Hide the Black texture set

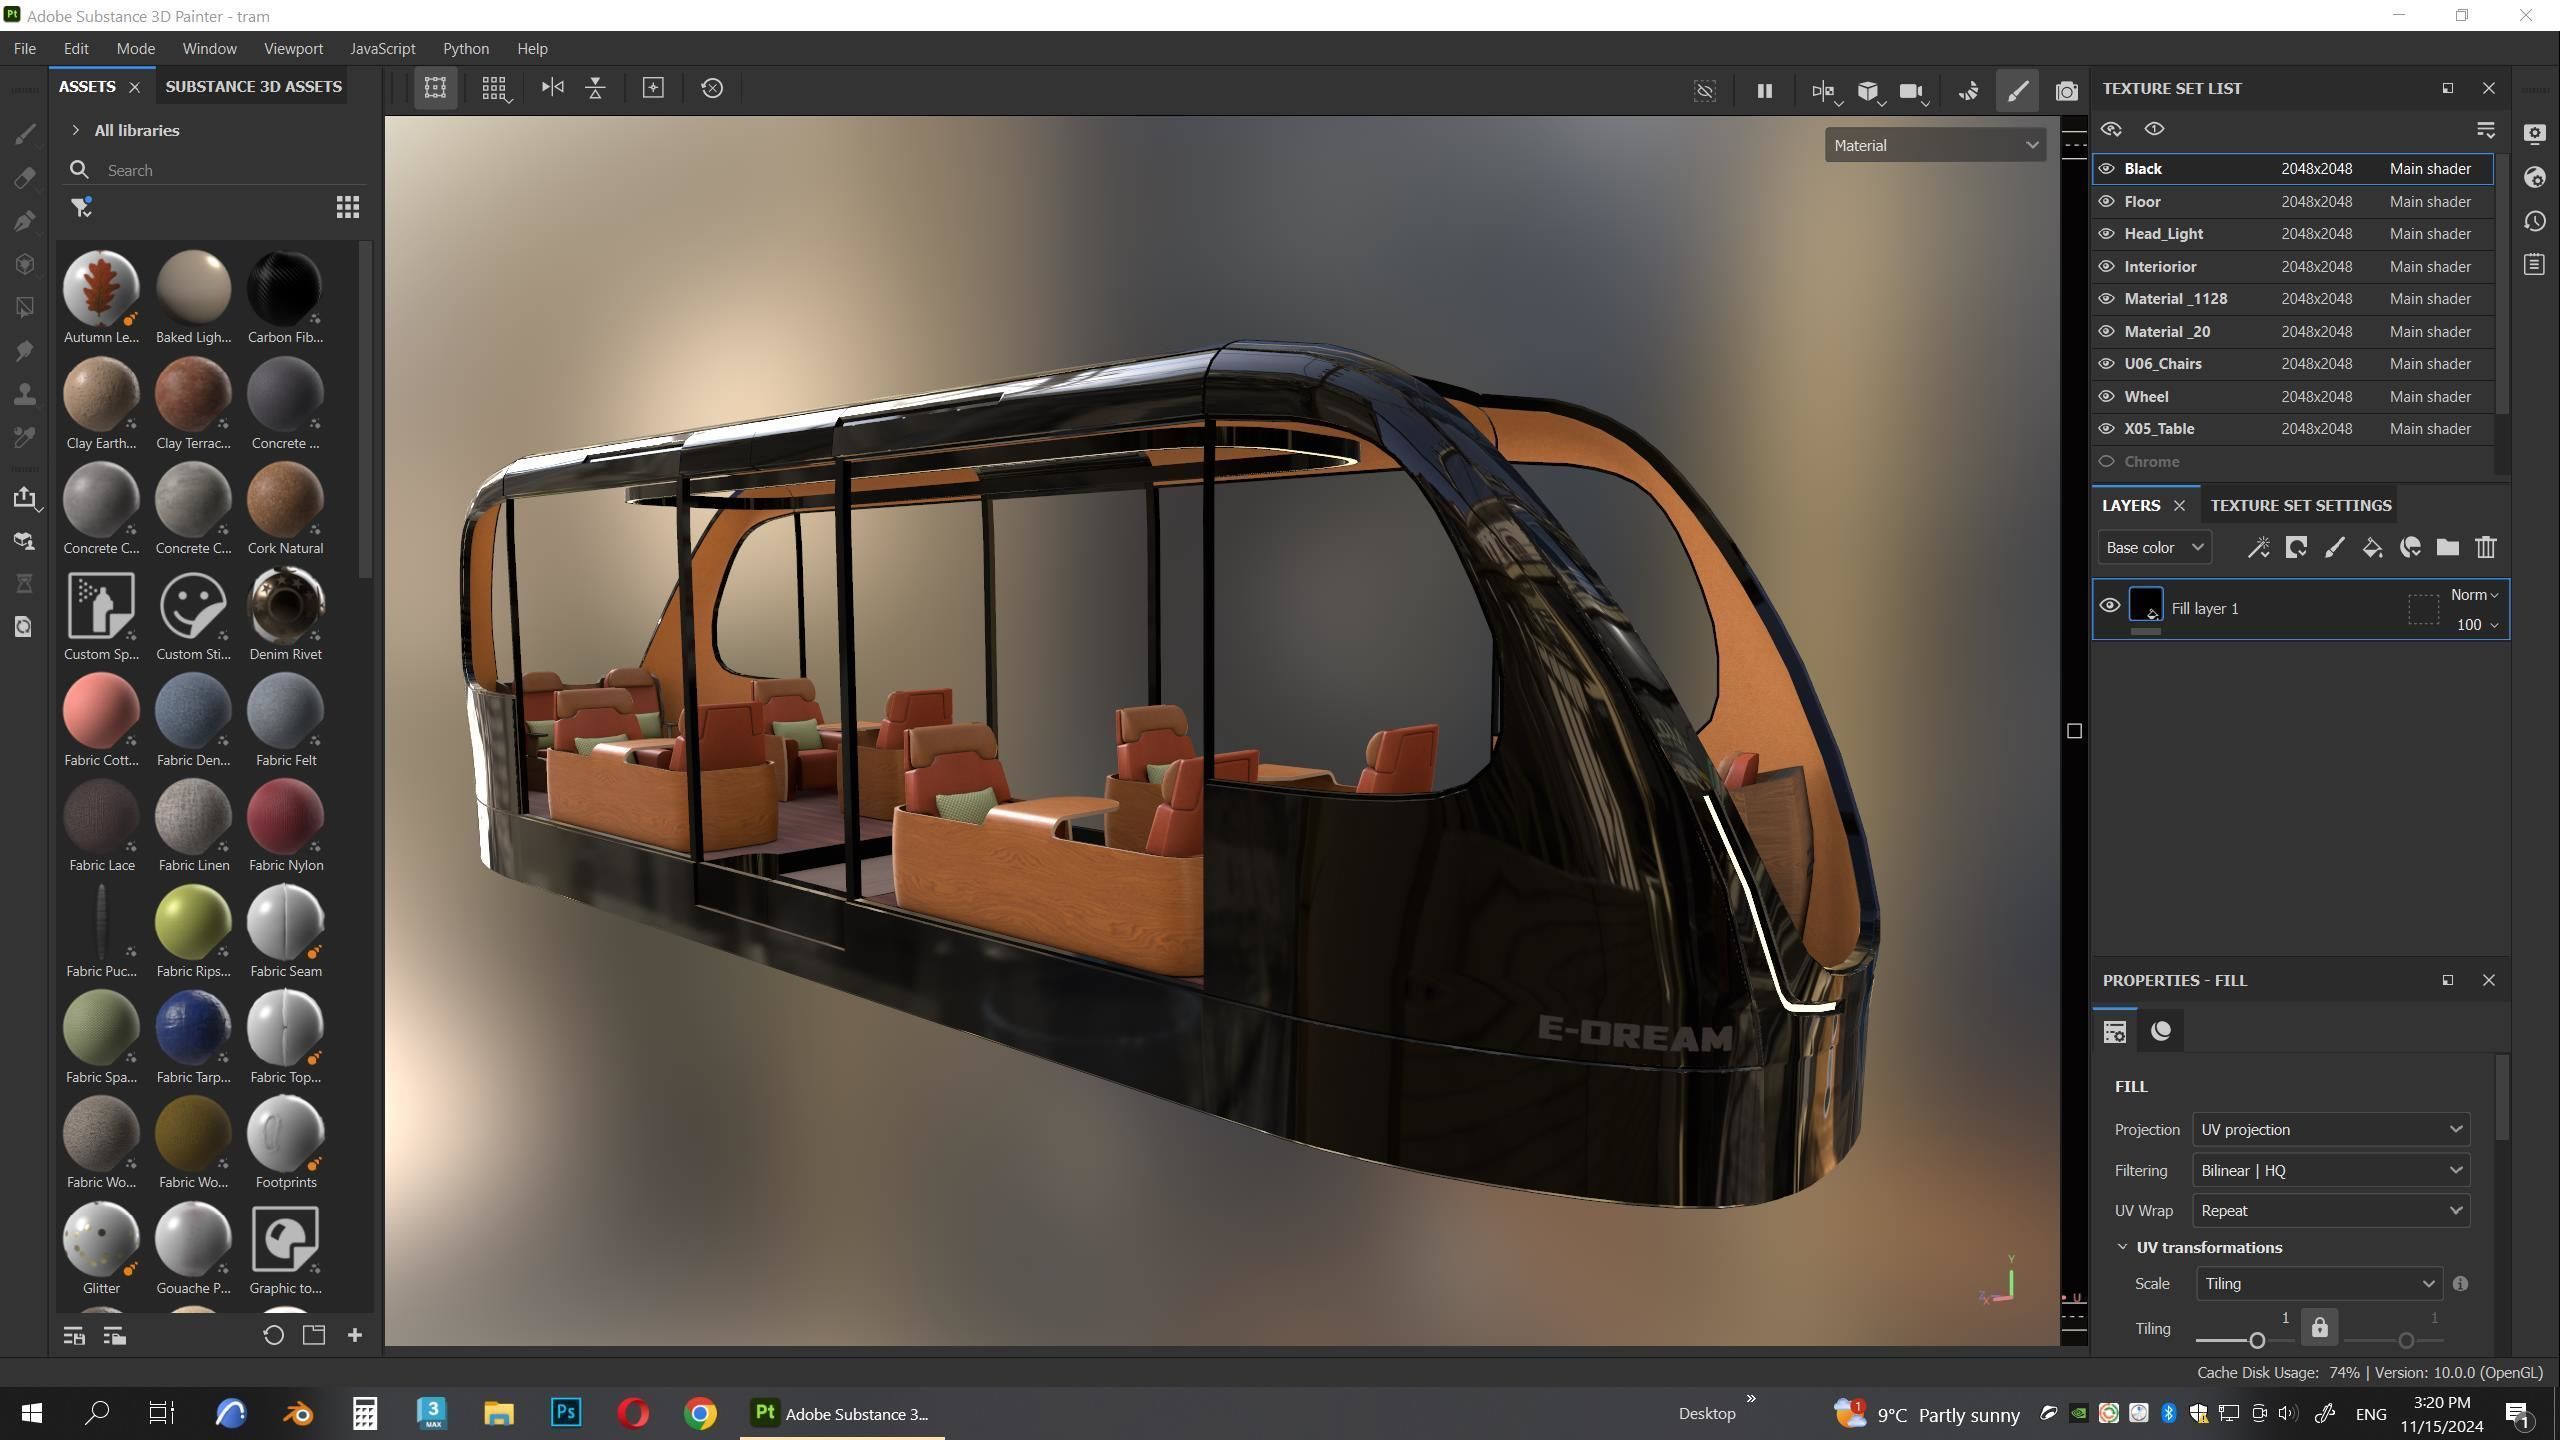2106,169
